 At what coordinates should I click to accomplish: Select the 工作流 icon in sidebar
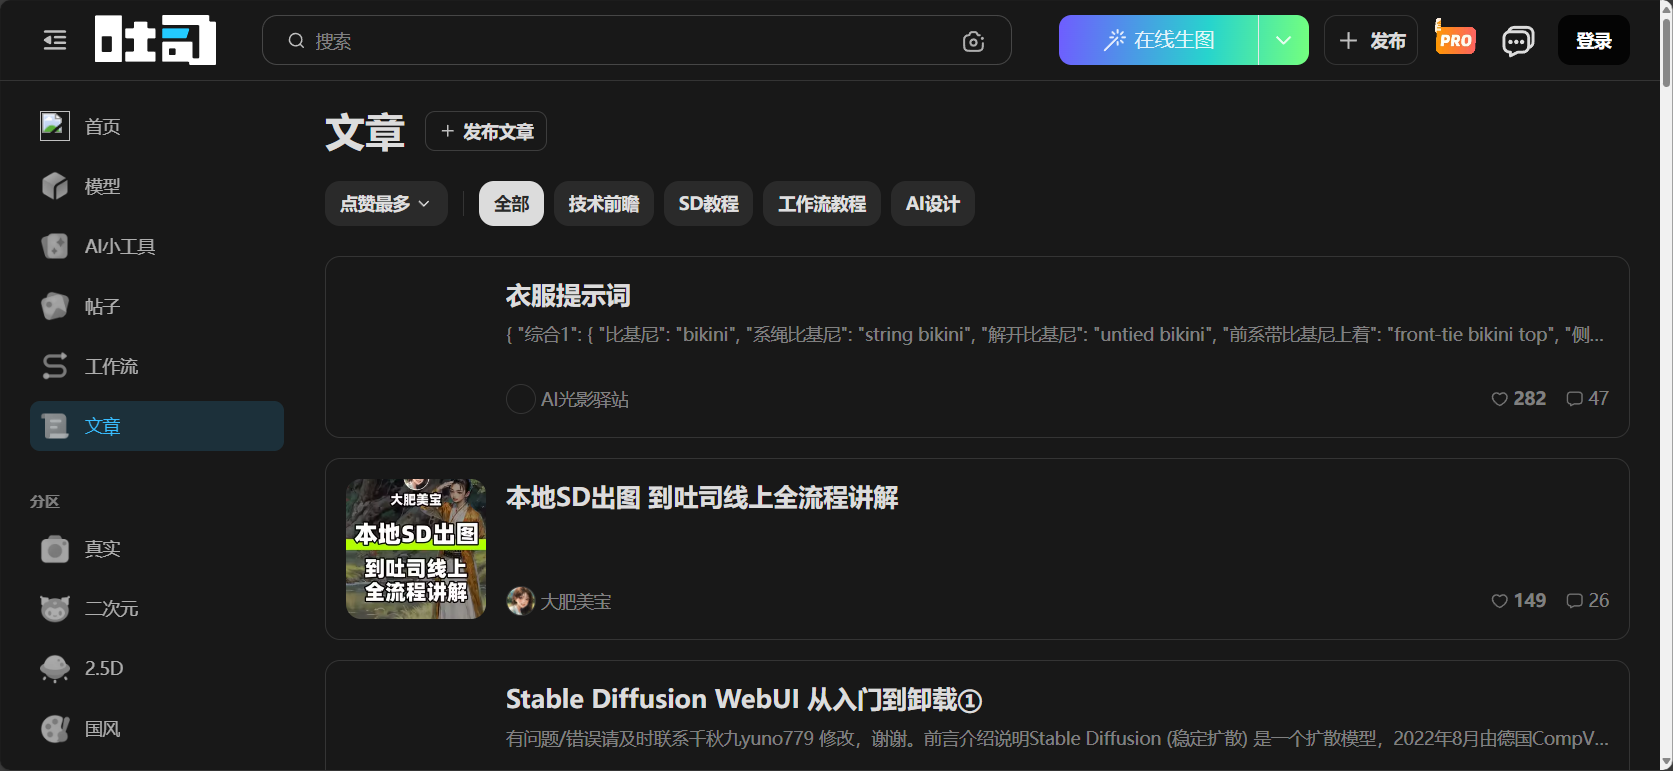pyautogui.click(x=55, y=366)
